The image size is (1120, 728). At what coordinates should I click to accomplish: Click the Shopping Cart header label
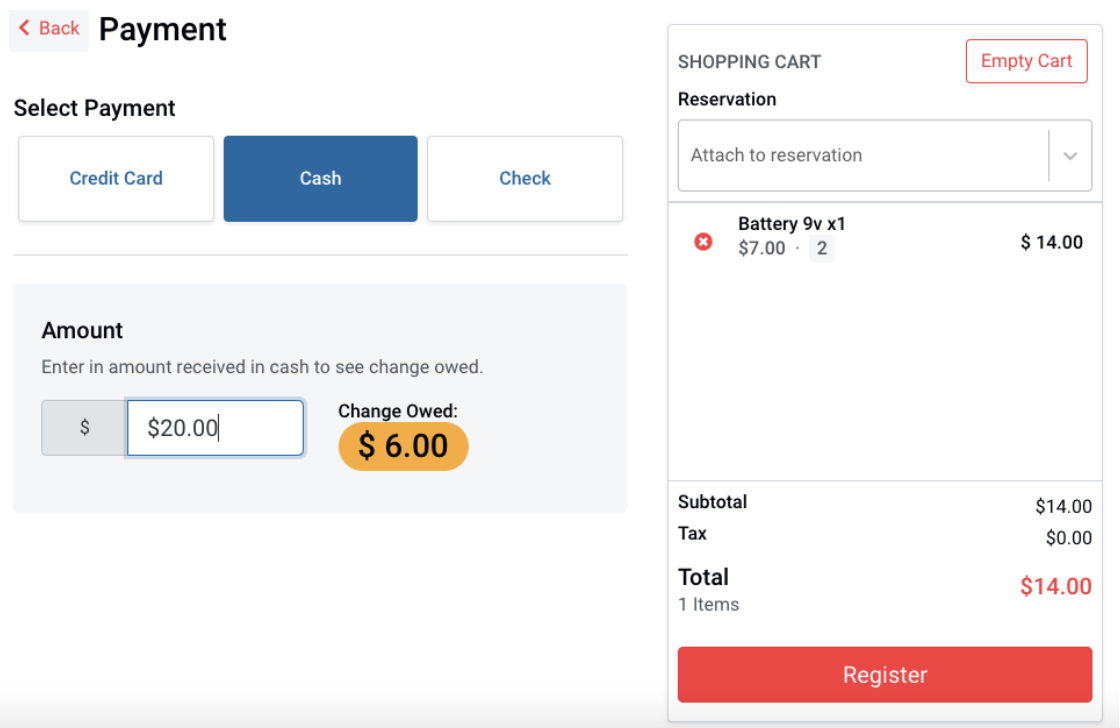tap(749, 62)
